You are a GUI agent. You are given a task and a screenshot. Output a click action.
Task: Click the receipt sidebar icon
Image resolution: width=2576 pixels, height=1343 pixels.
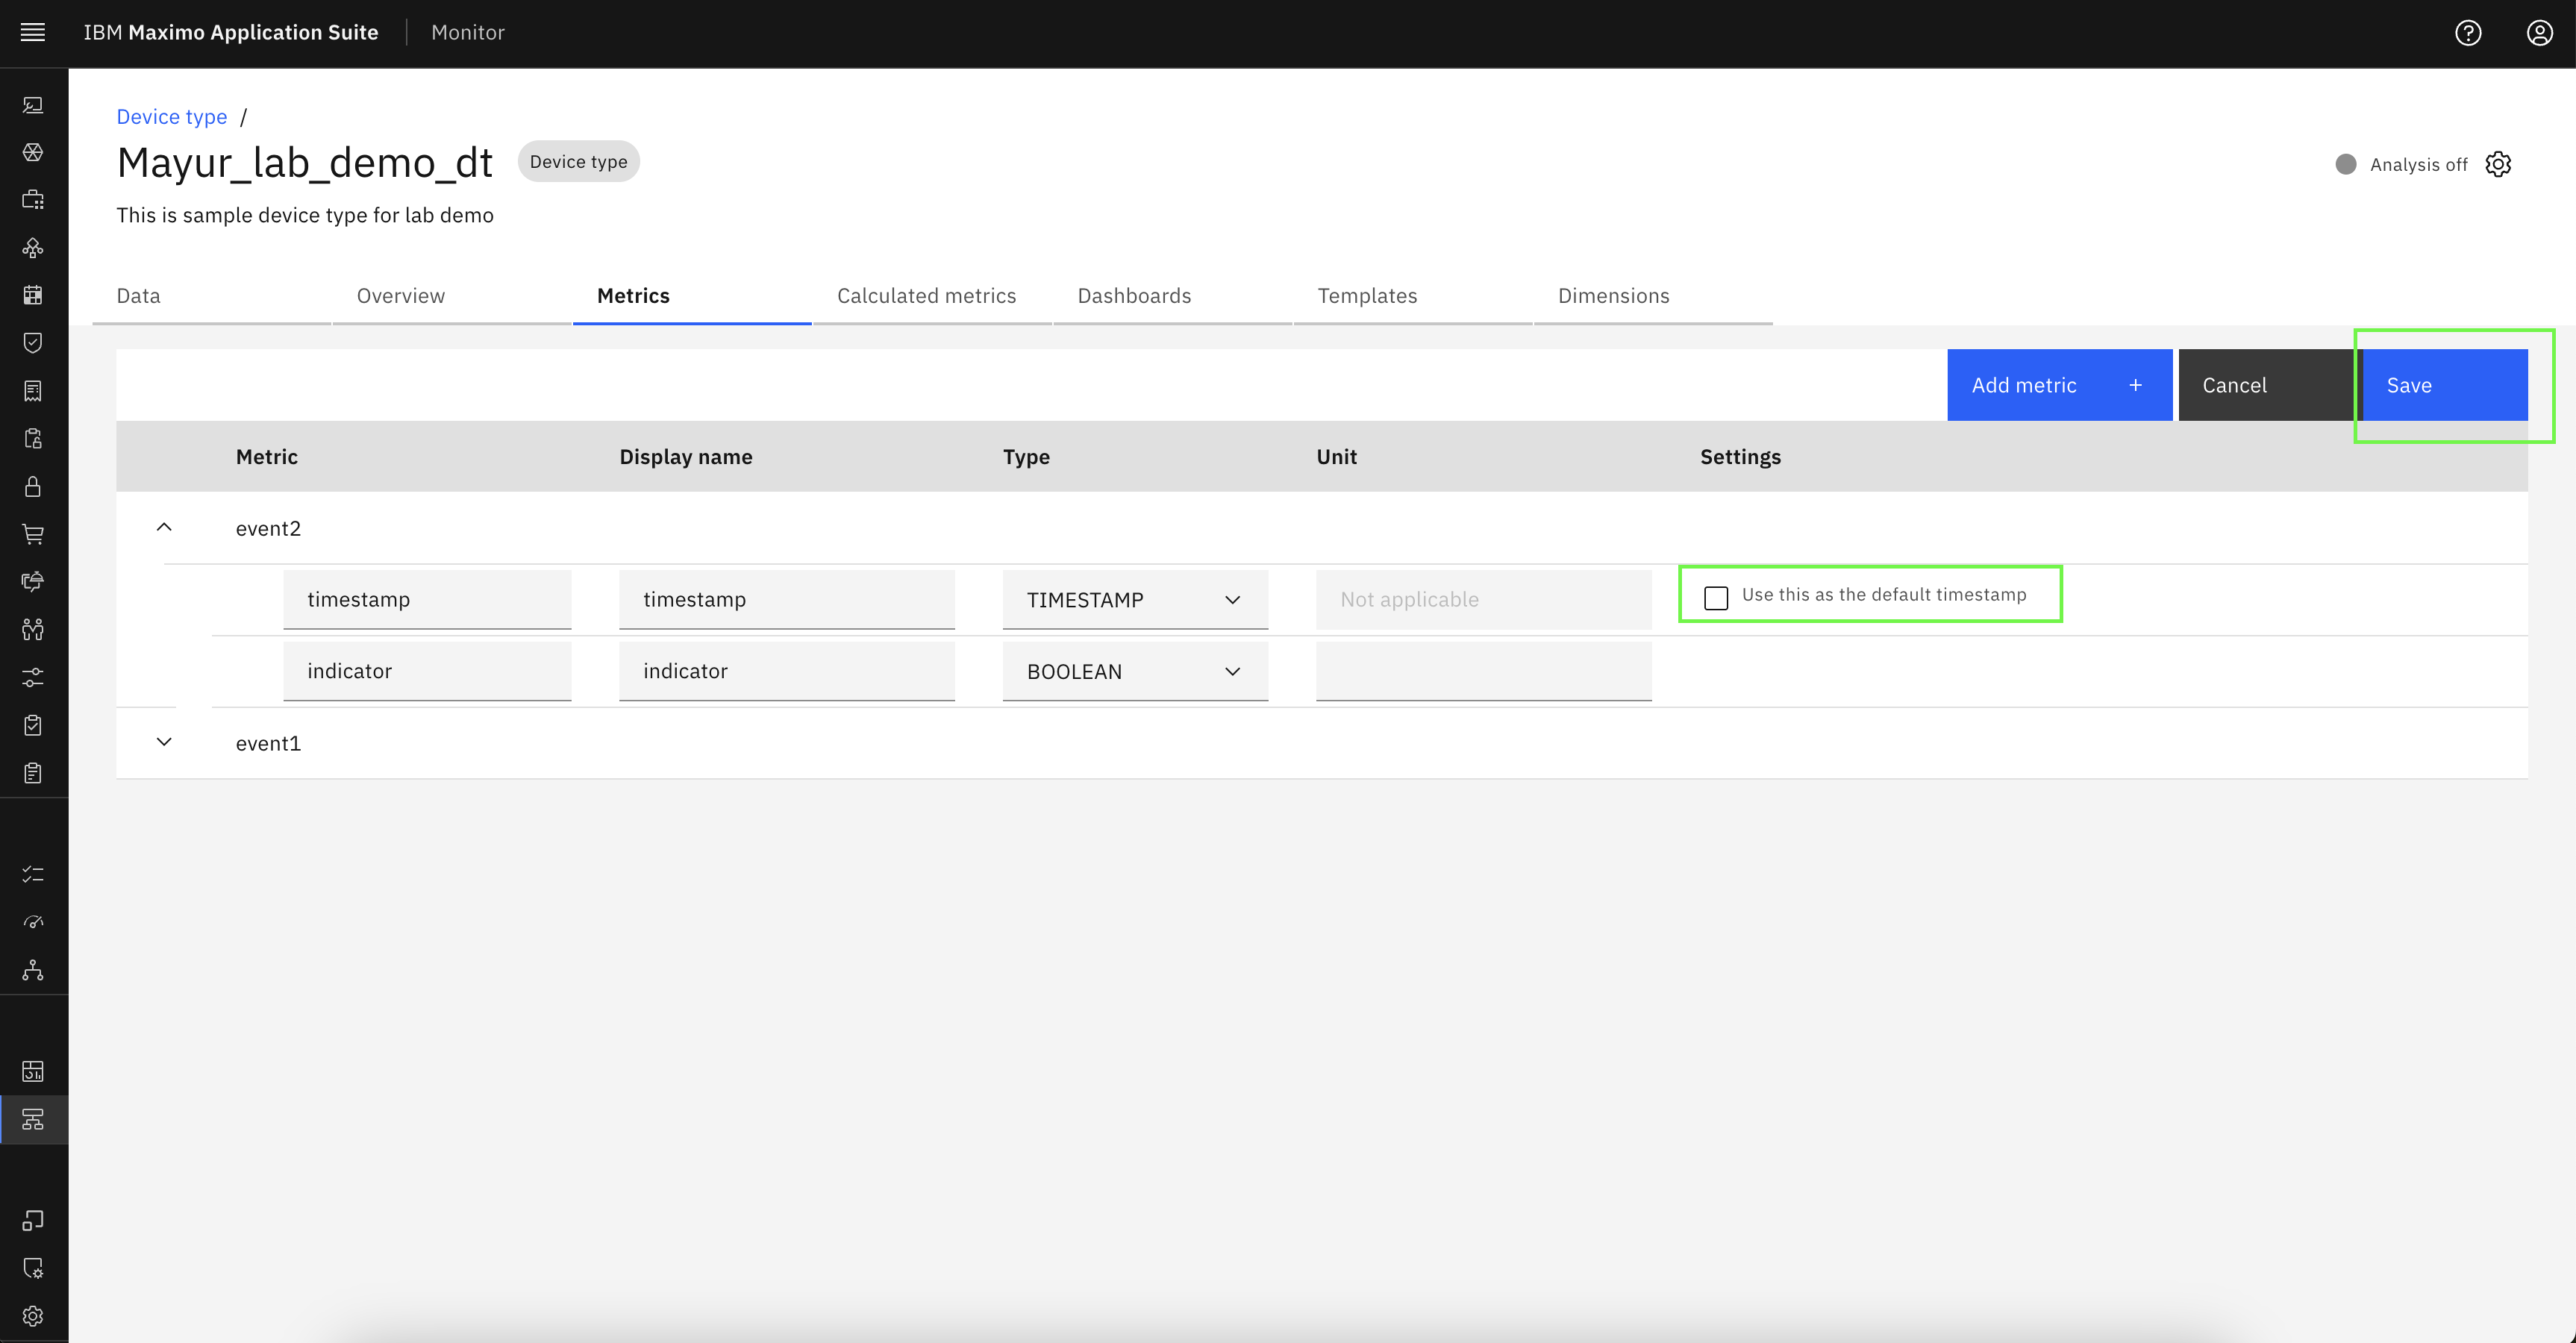coord(33,391)
